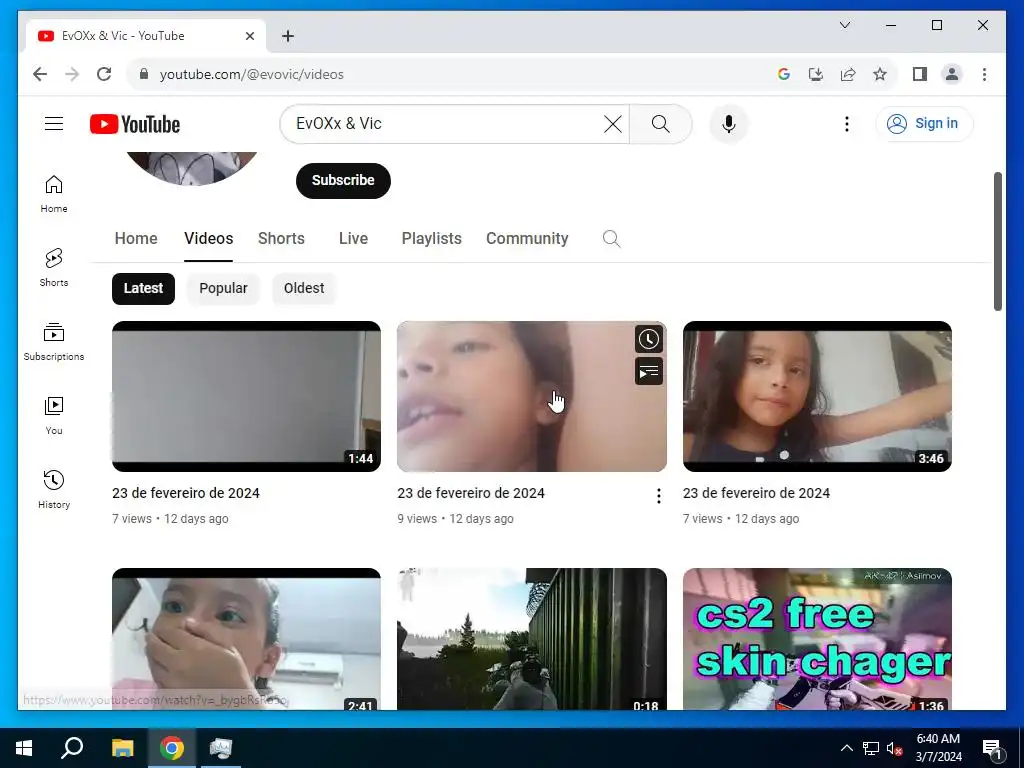Open YouTube settings three-dot menu

tap(846, 123)
